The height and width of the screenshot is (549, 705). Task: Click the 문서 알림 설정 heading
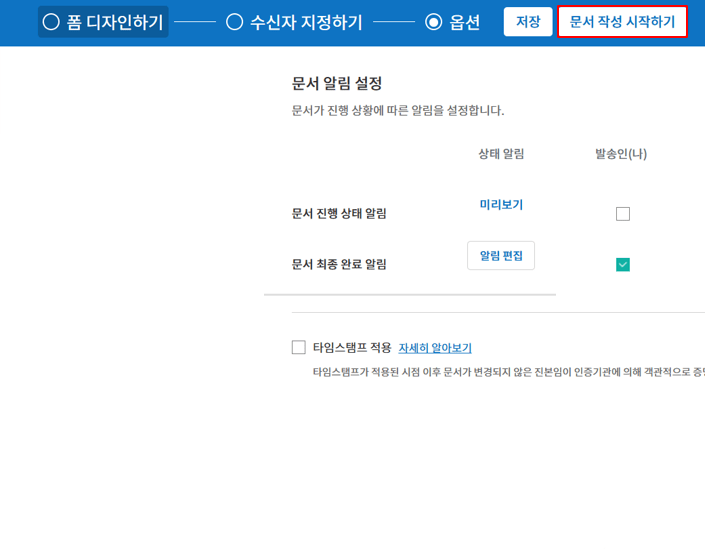[x=337, y=83]
